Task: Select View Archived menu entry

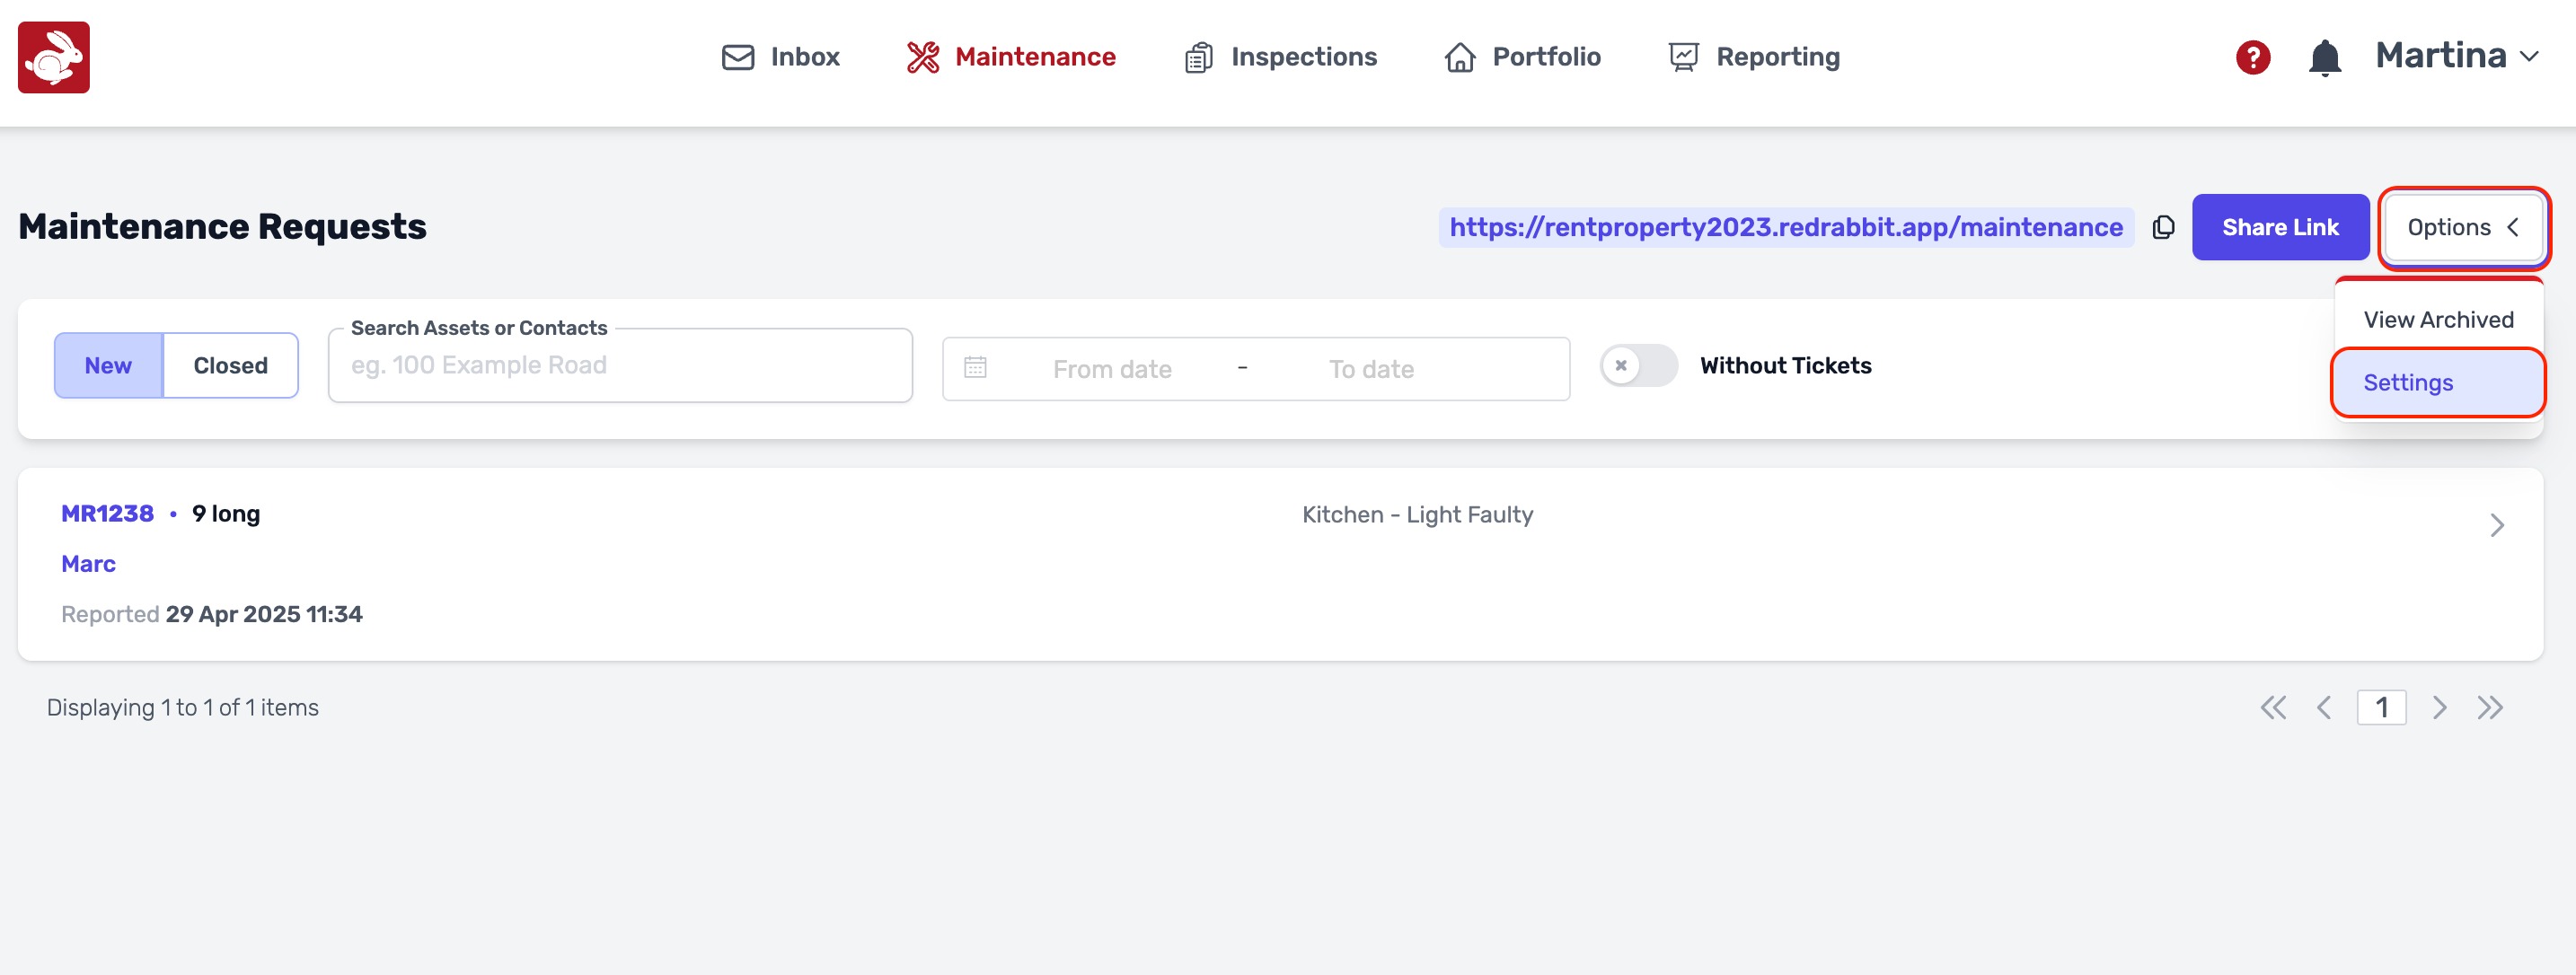Action: (2437, 320)
